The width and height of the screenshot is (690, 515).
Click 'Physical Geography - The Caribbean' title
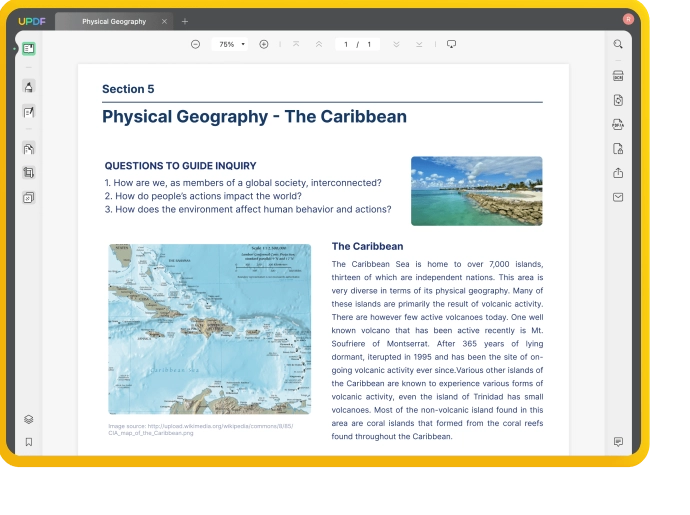(x=254, y=117)
